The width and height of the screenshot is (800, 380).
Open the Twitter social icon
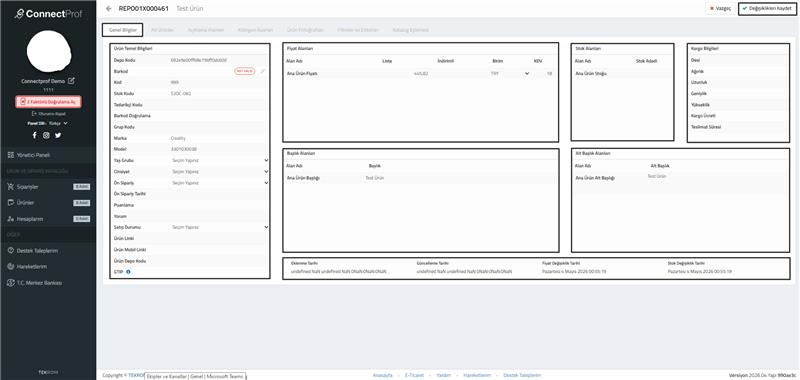58,135
